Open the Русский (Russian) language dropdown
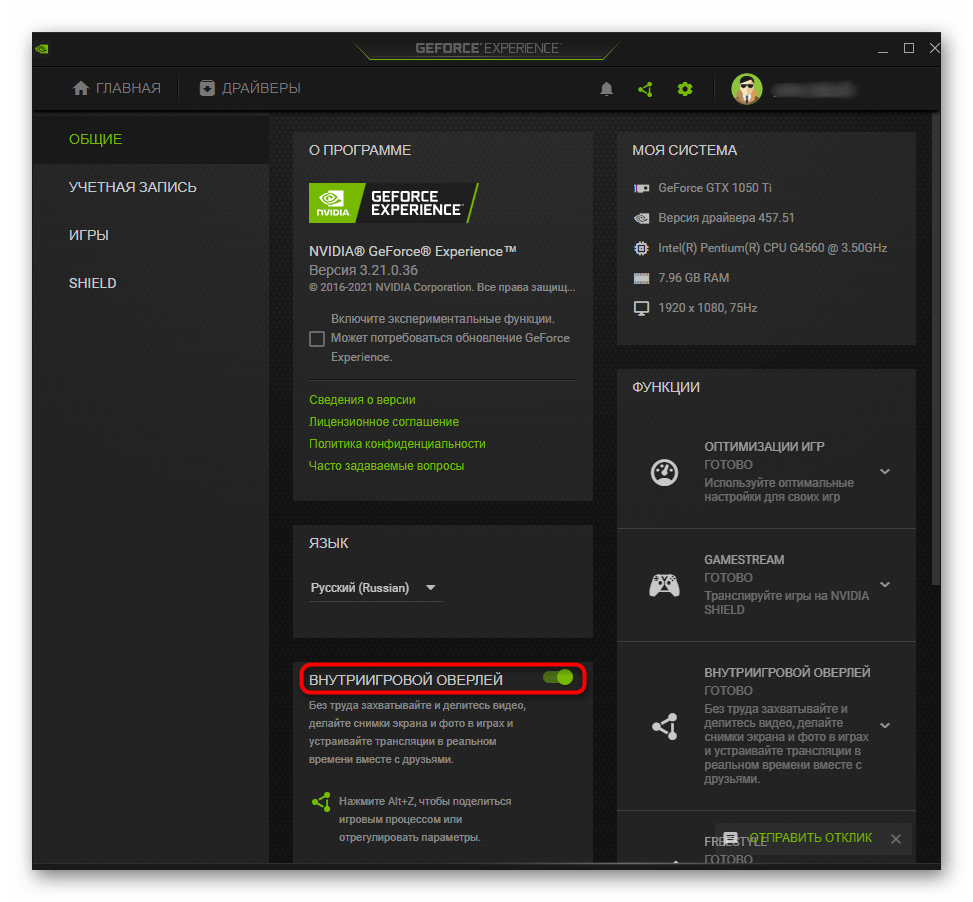Screen dimensions: 973x902 [x=375, y=587]
